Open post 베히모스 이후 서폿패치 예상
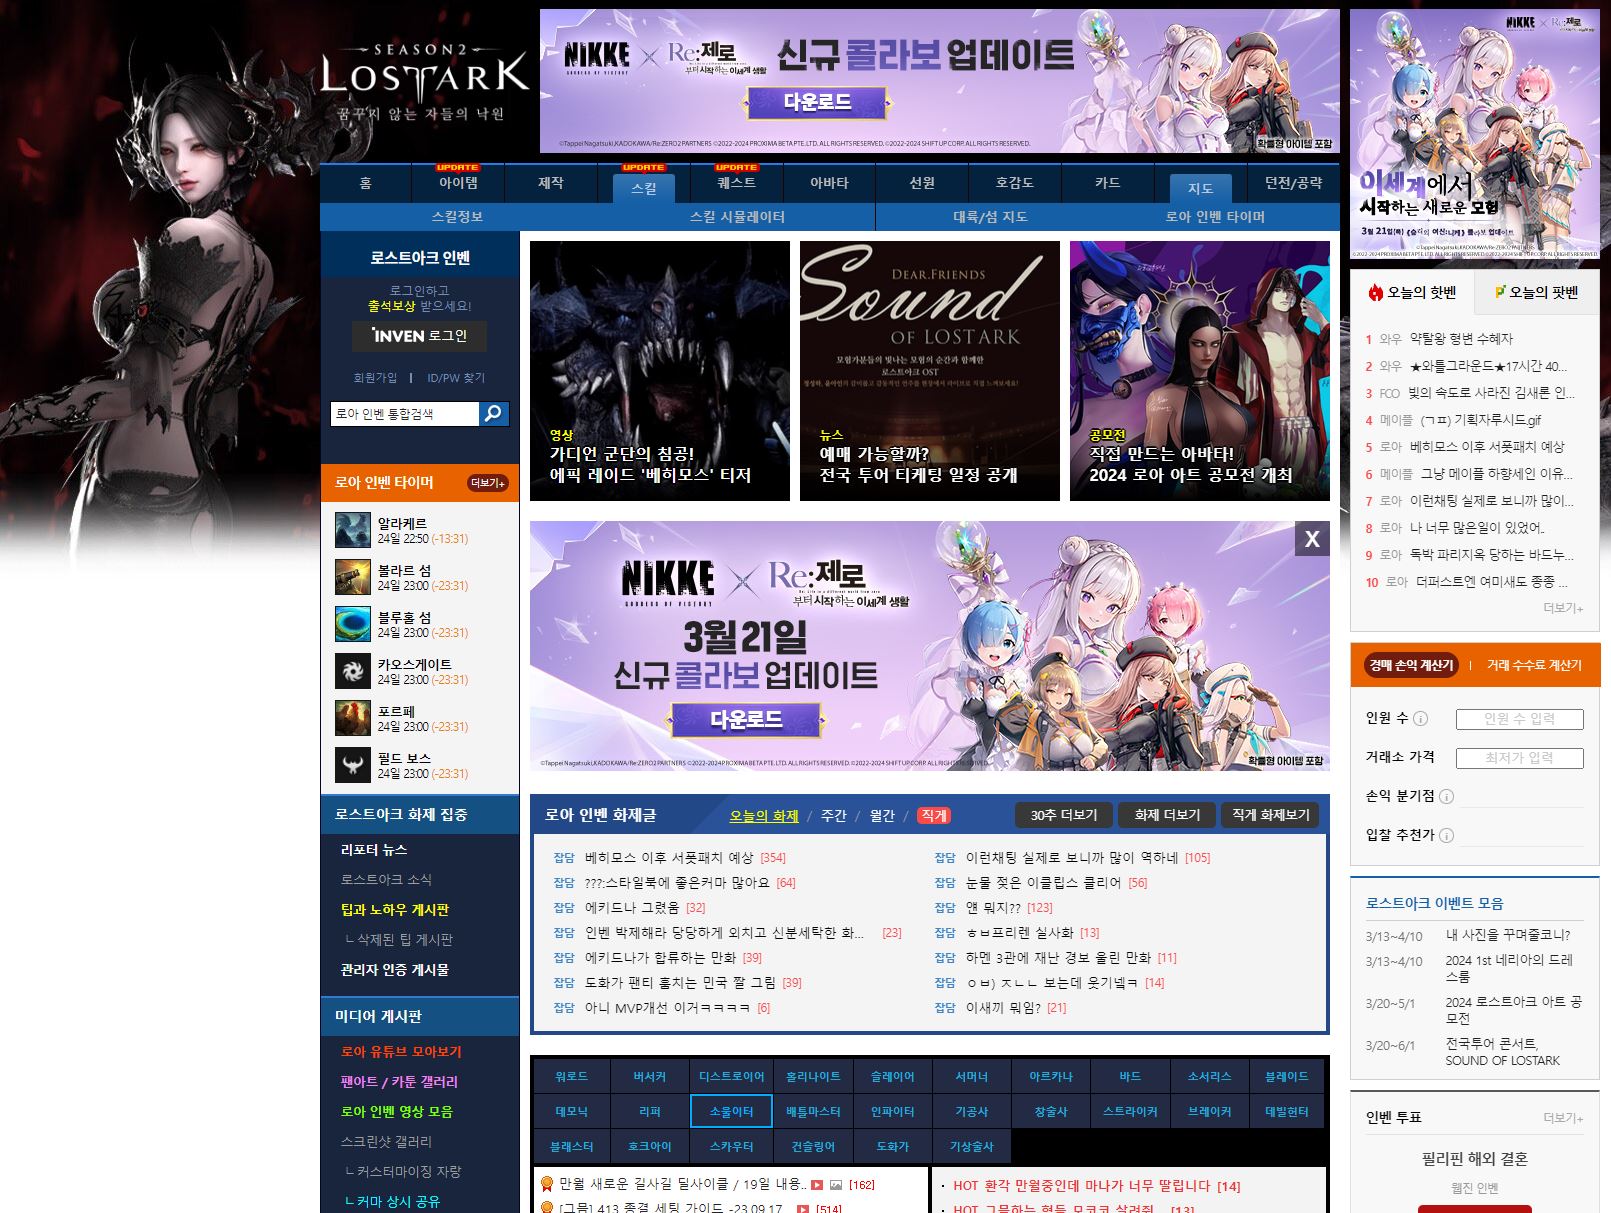1611x1213 pixels. pyautogui.click(x=669, y=858)
